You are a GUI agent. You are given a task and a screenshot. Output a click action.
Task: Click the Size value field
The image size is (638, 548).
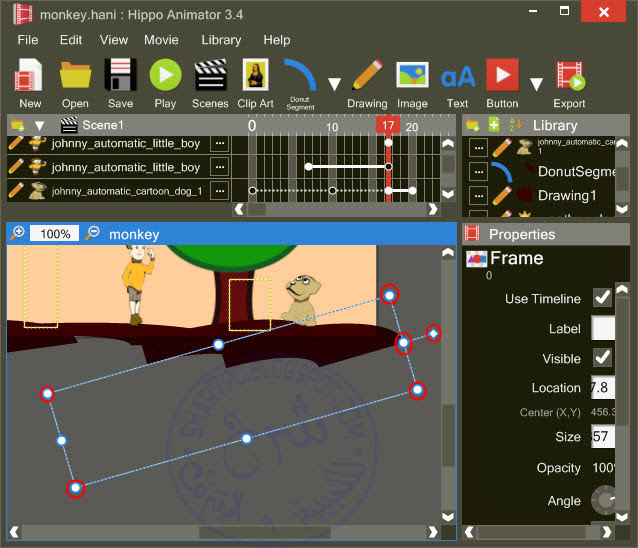click(x=603, y=437)
